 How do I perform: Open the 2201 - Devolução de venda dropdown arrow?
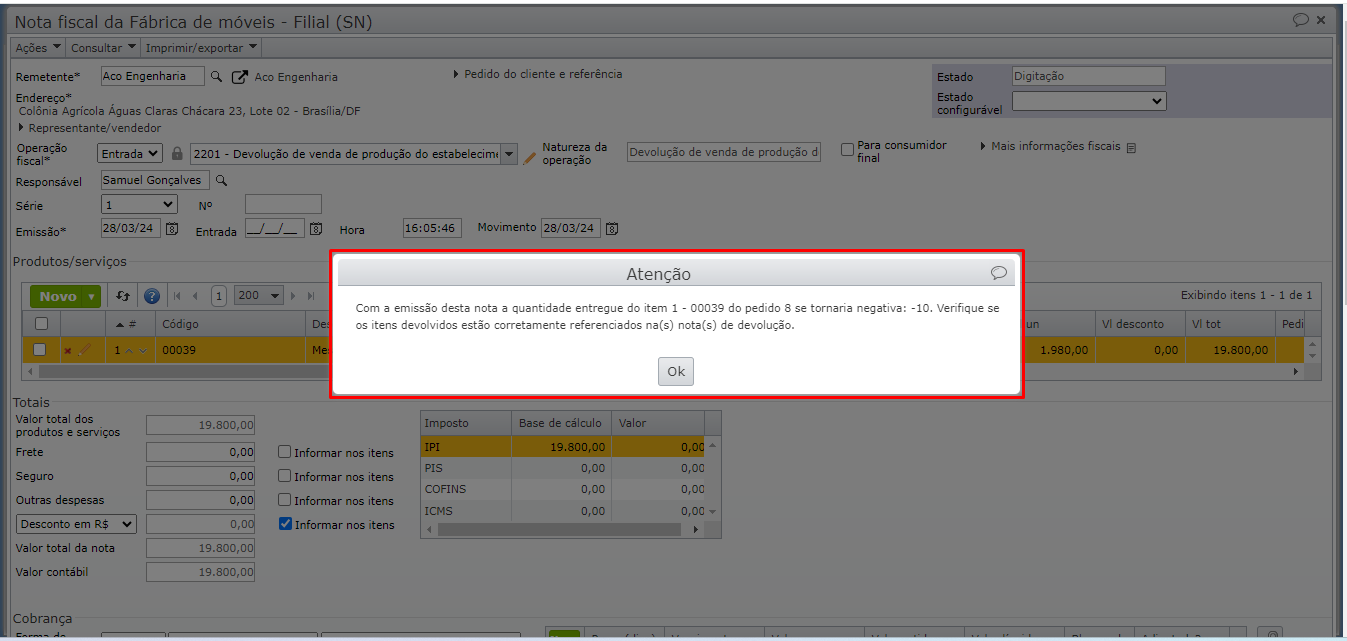click(x=509, y=154)
